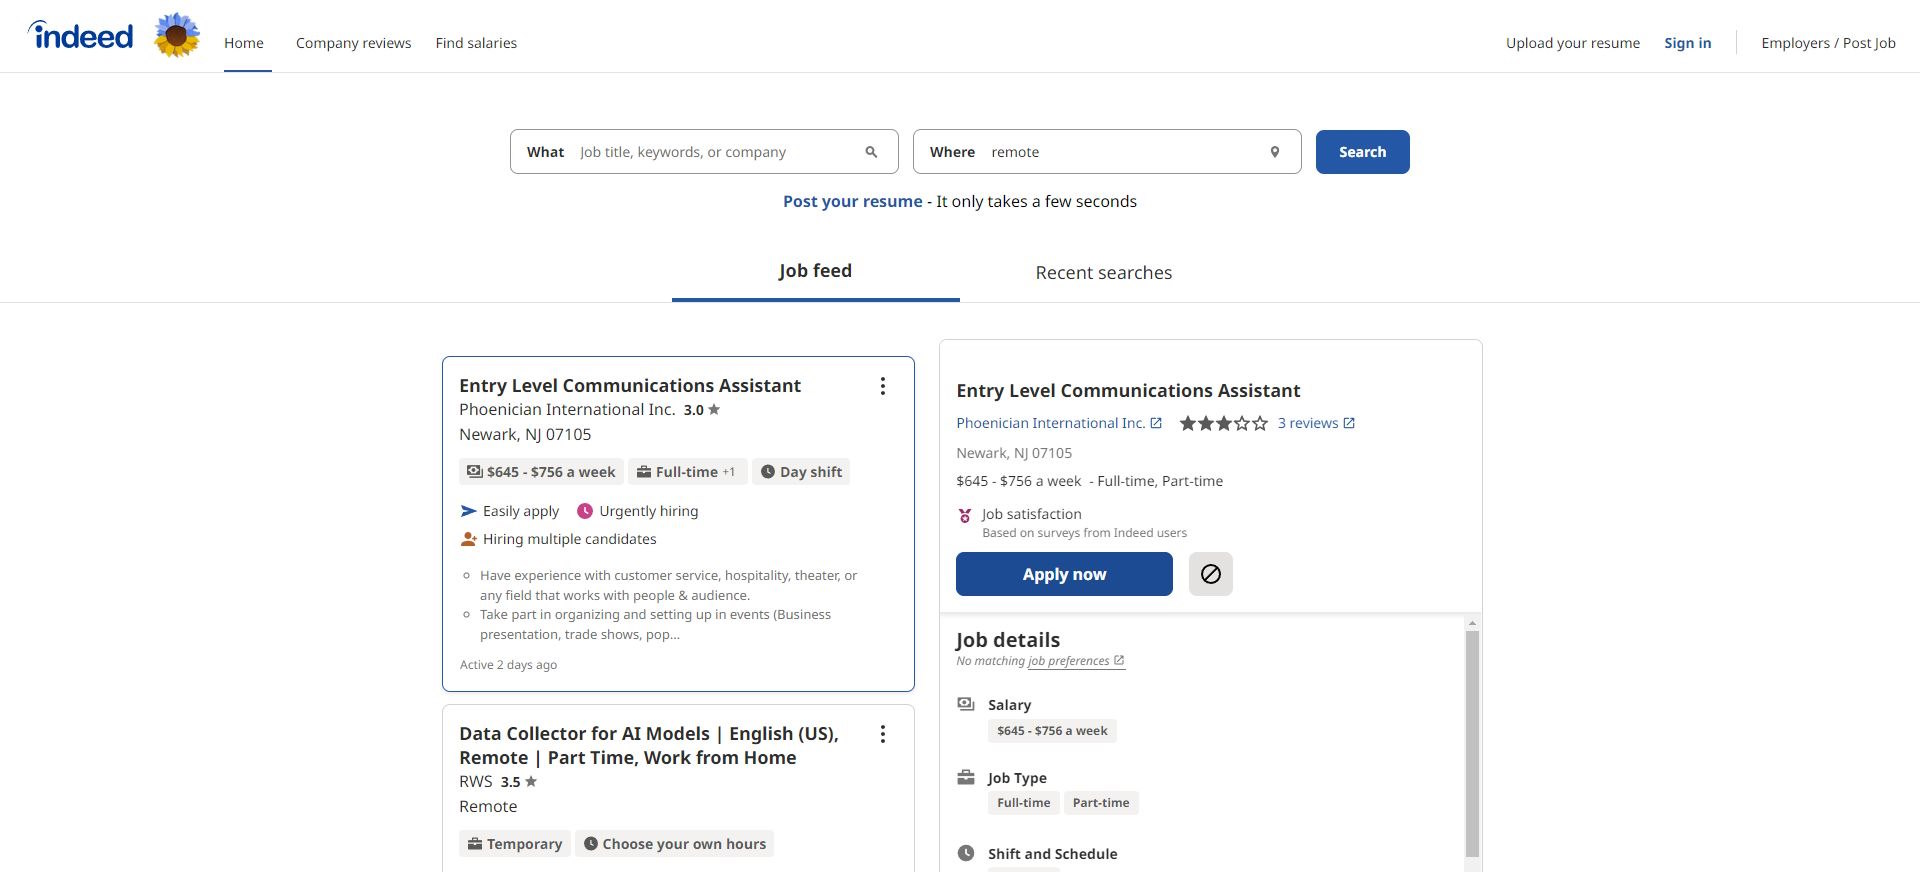Click the Easily apply arrow icon

(x=468, y=511)
